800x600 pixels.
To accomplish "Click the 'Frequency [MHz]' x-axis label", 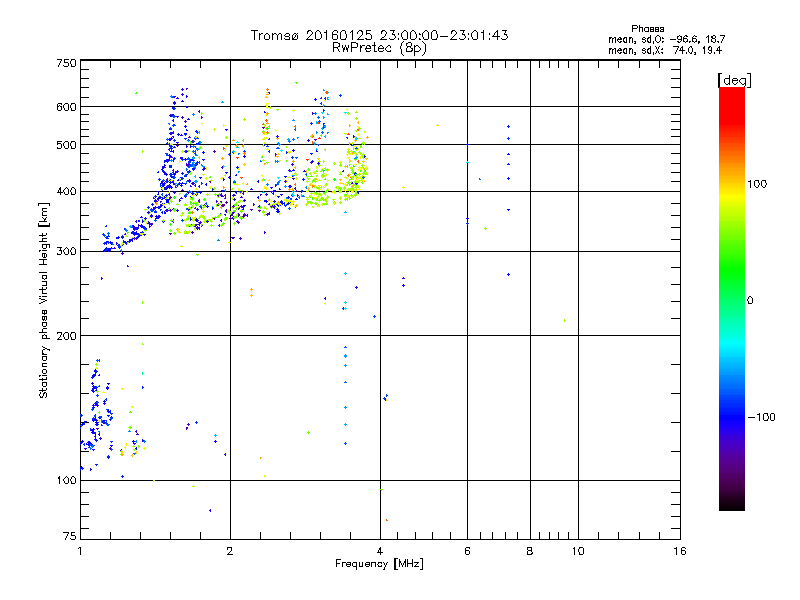I will click(x=379, y=564).
